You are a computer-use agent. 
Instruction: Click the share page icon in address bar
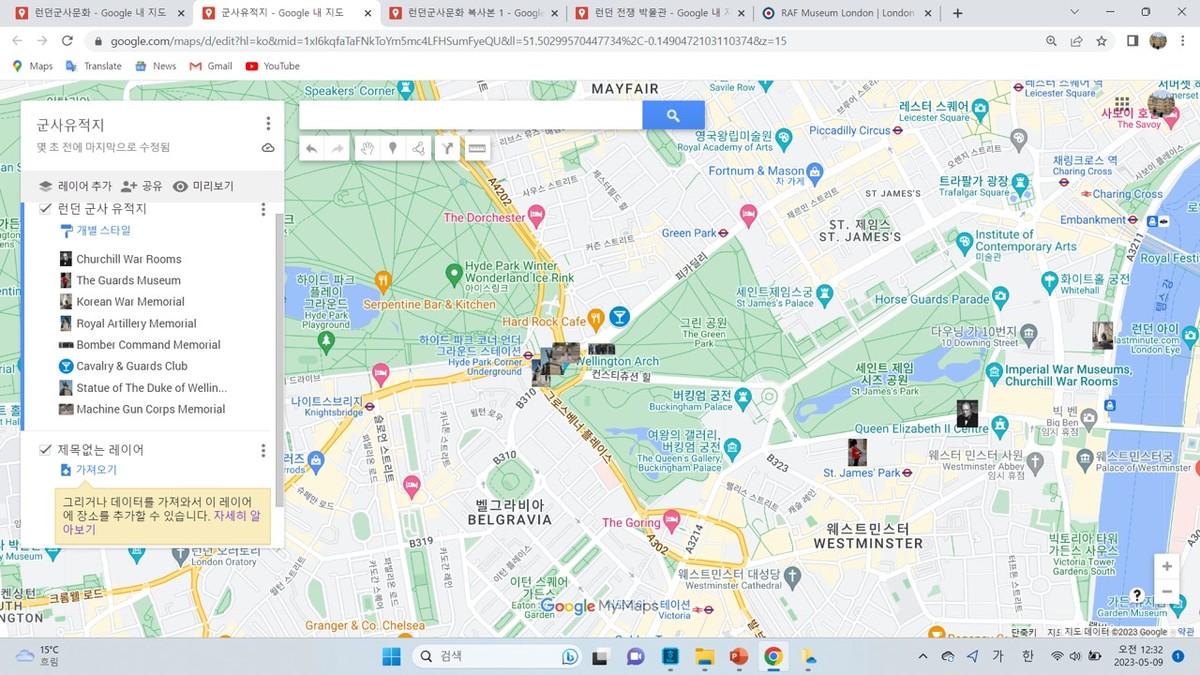point(1076,41)
